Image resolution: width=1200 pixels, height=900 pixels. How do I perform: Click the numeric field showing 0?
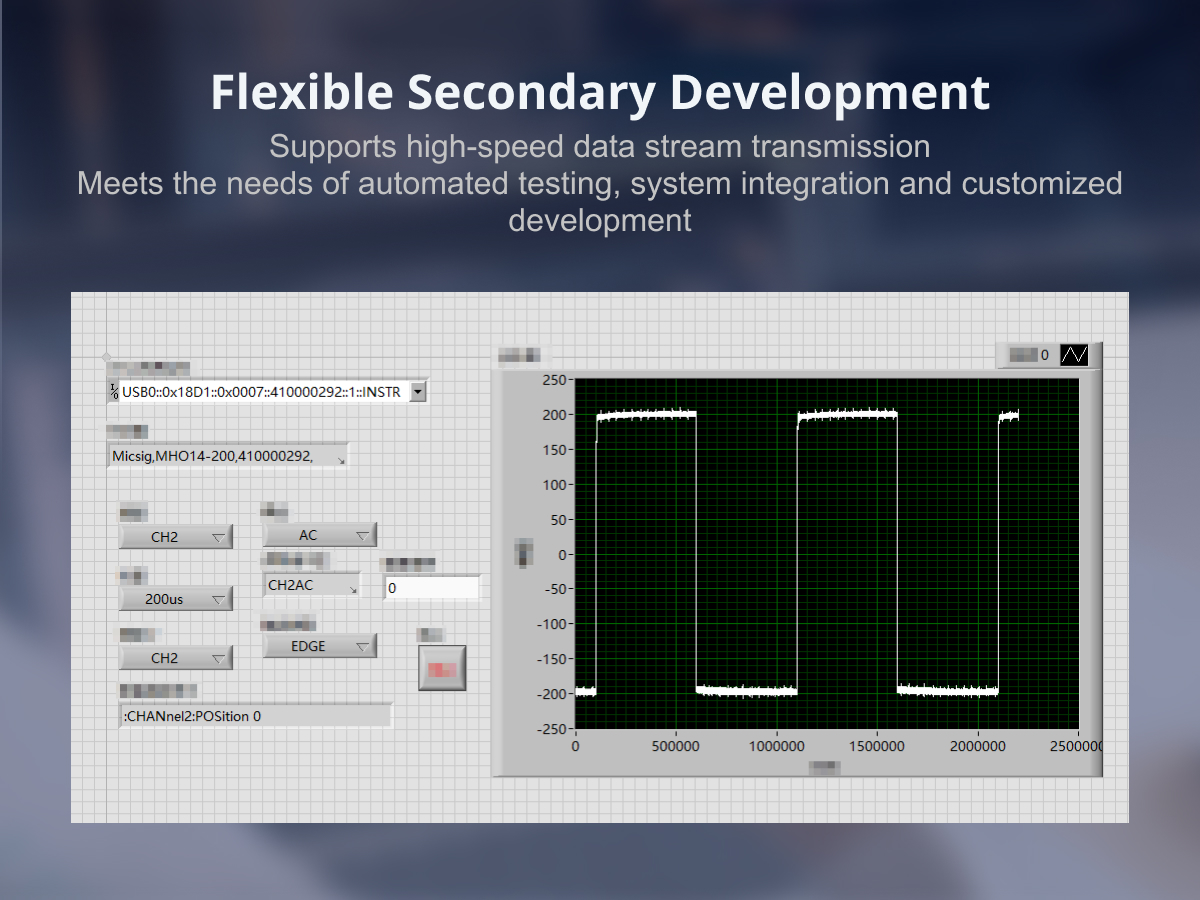[431, 588]
